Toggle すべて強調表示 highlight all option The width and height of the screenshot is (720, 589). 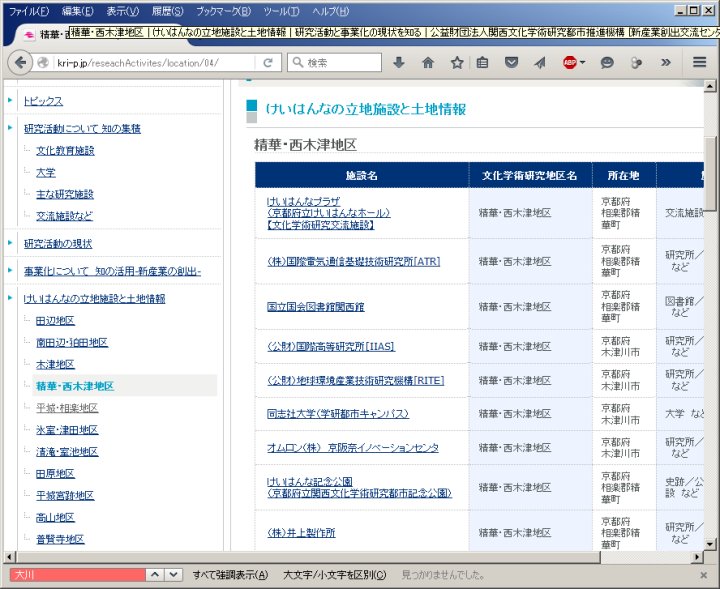[x=230, y=575]
